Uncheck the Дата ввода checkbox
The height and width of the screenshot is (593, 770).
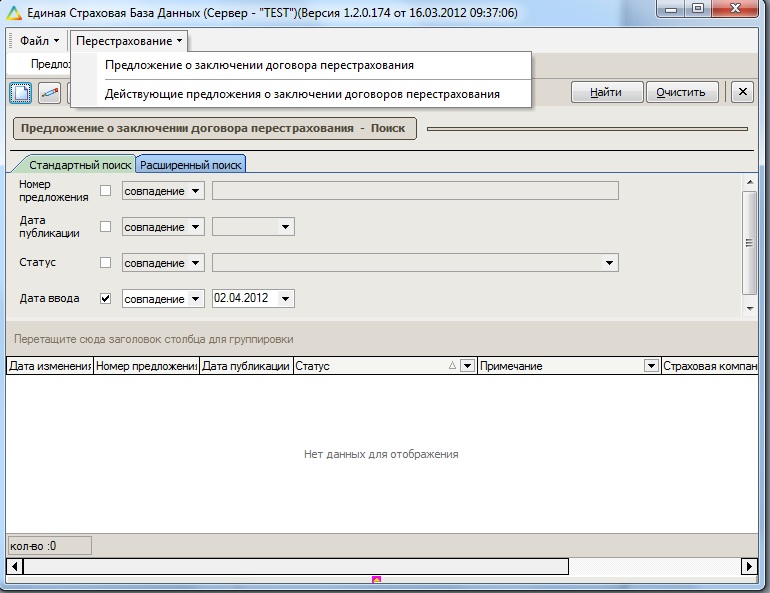[x=106, y=298]
